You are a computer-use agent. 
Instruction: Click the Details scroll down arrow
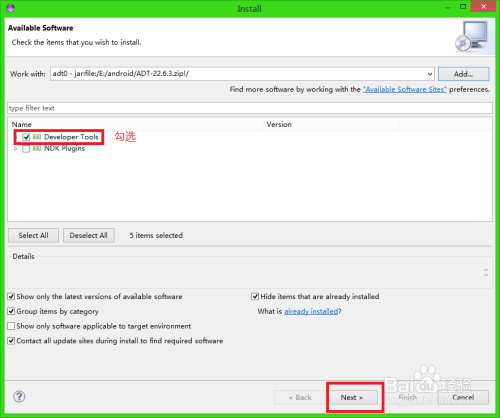pyautogui.click(x=486, y=275)
